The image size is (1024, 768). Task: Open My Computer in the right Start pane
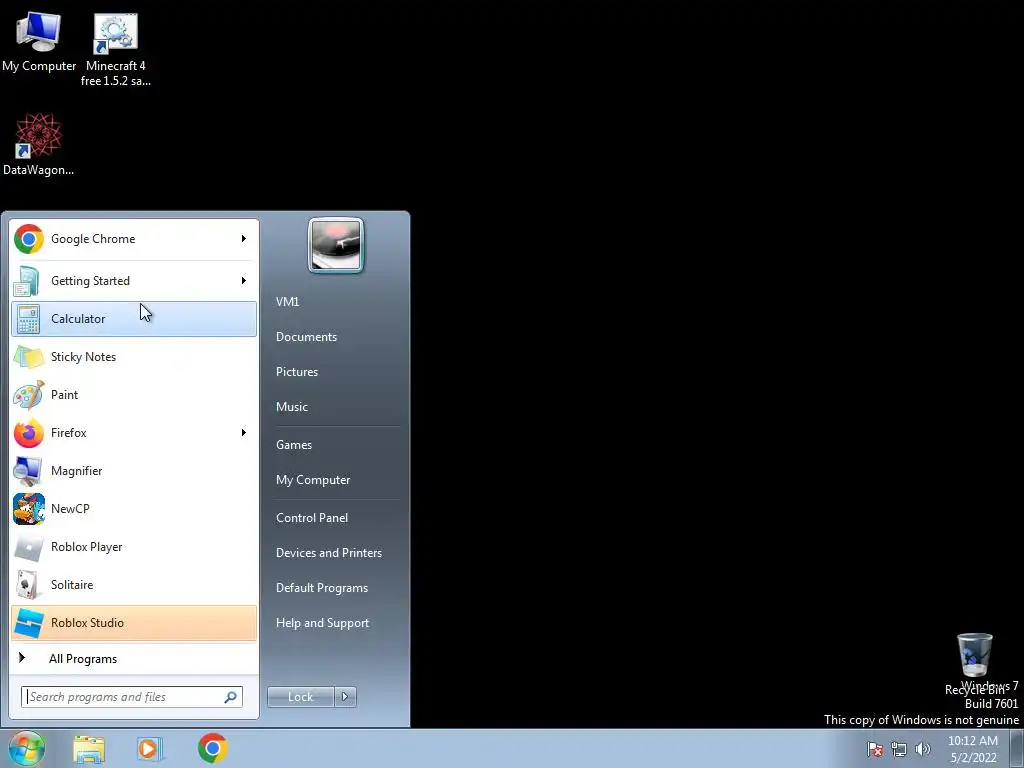pyautogui.click(x=313, y=480)
